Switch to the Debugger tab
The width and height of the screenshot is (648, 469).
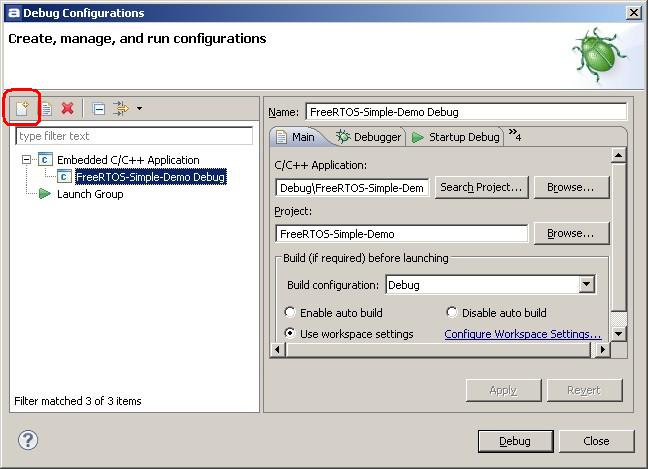tap(369, 137)
